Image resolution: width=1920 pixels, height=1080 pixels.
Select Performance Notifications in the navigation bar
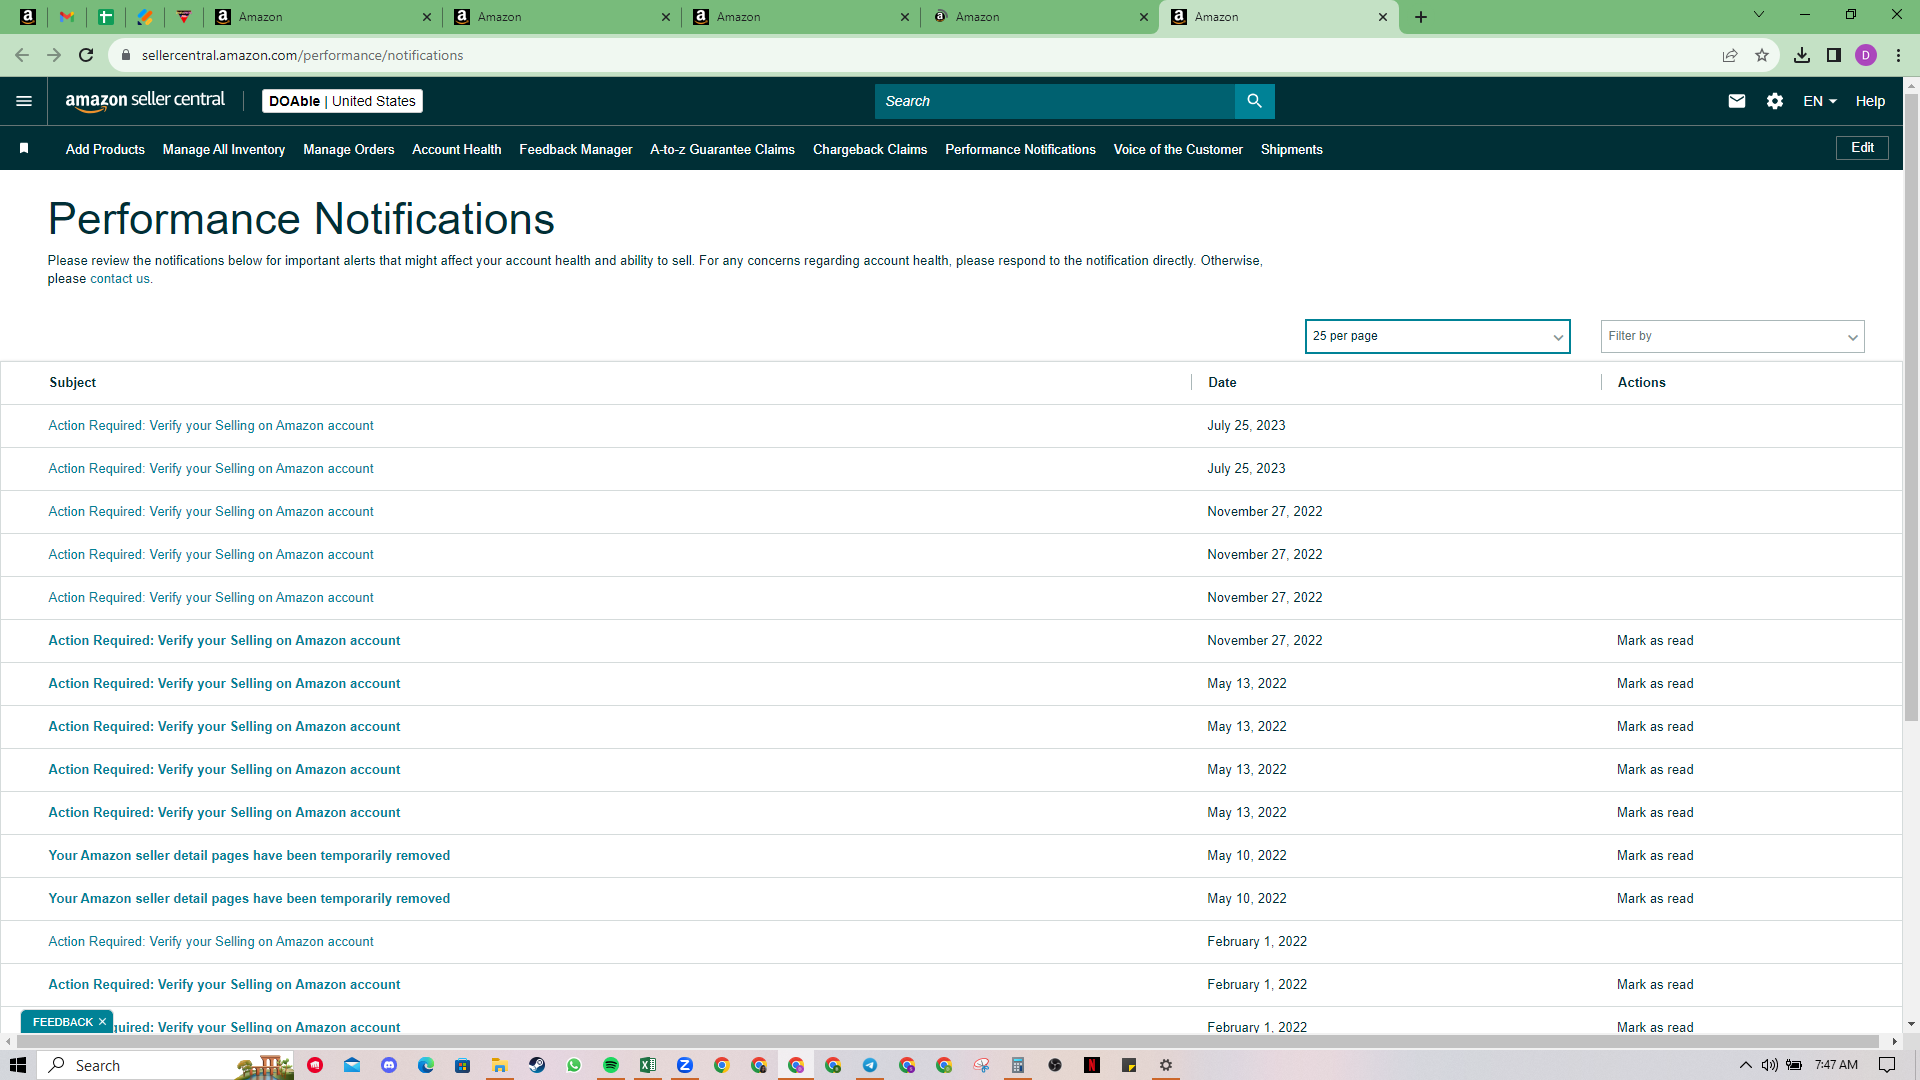point(1020,149)
